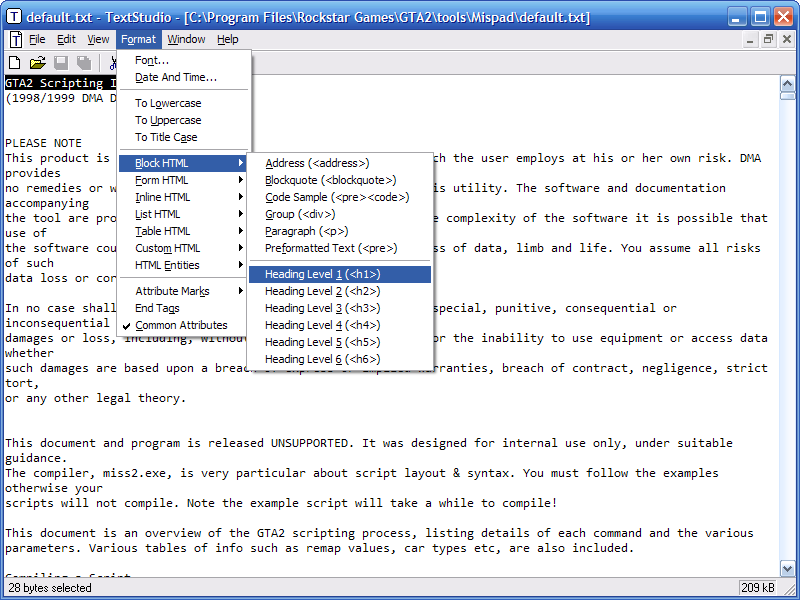Click the New document toolbar icon
This screenshot has height=600, width=800.
pyautogui.click(x=15, y=63)
